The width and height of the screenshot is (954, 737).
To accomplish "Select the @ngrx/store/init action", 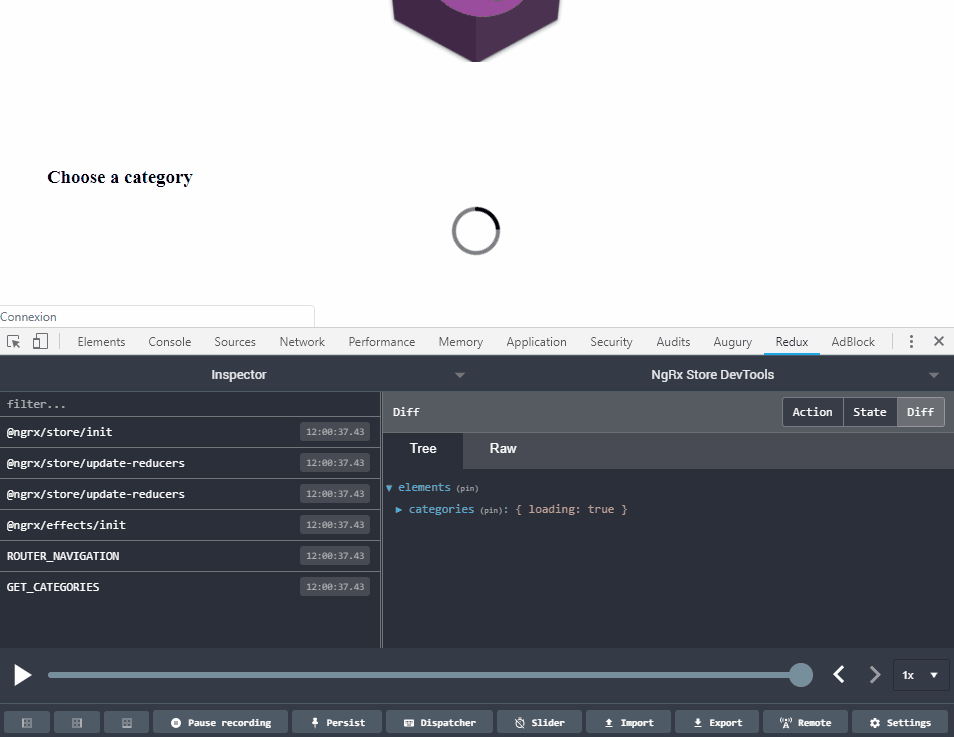I will pos(190,432).
